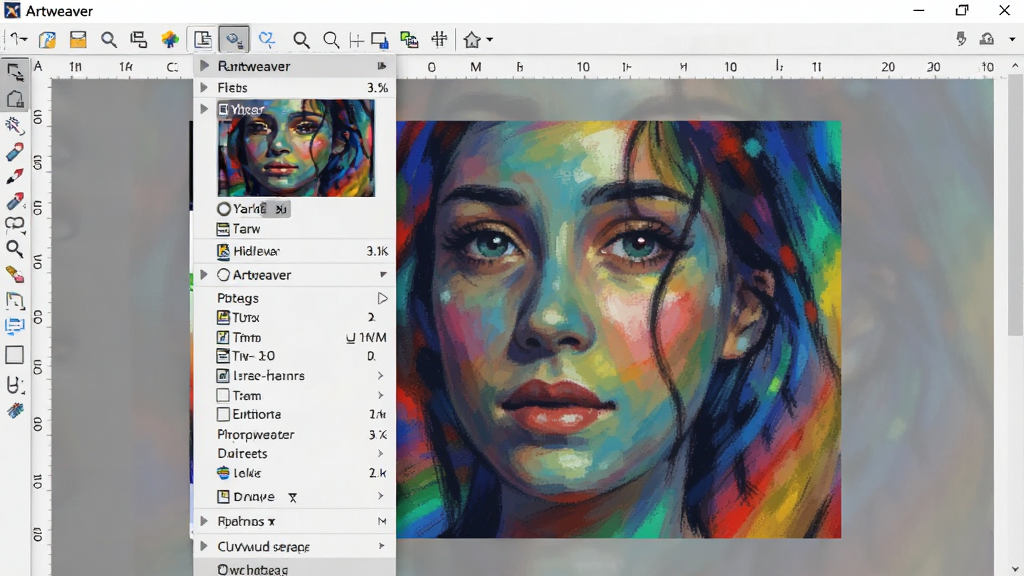Click the icon at right of Runtweaver header
Image resolution: width=1024 pixels, height=576 pixels.
point(382,66)
